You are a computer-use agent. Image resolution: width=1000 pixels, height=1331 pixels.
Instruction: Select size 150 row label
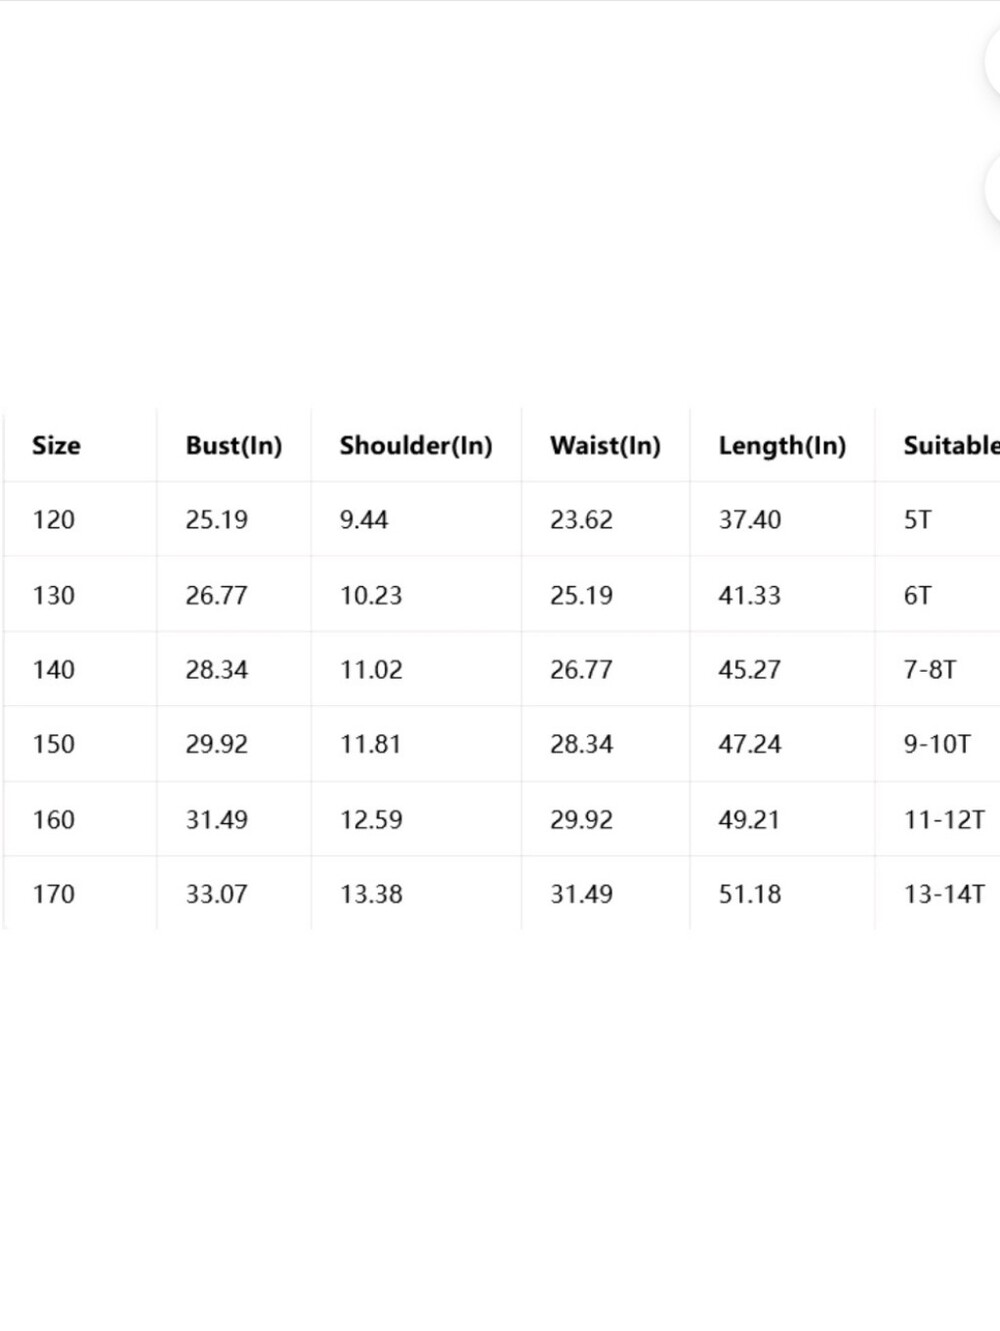click(53, 744)
